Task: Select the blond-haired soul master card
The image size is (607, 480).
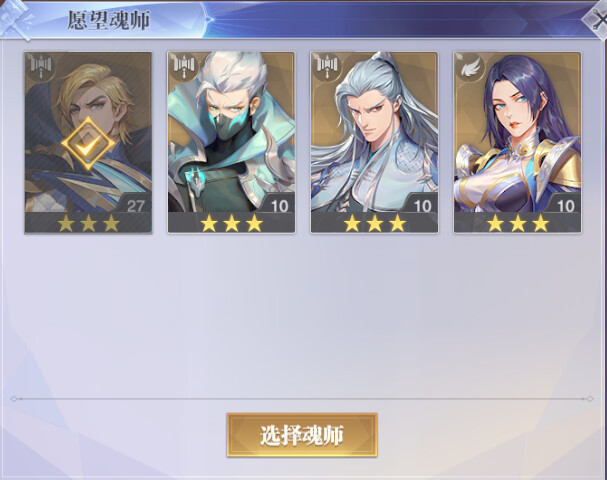Action: [88, 143]
